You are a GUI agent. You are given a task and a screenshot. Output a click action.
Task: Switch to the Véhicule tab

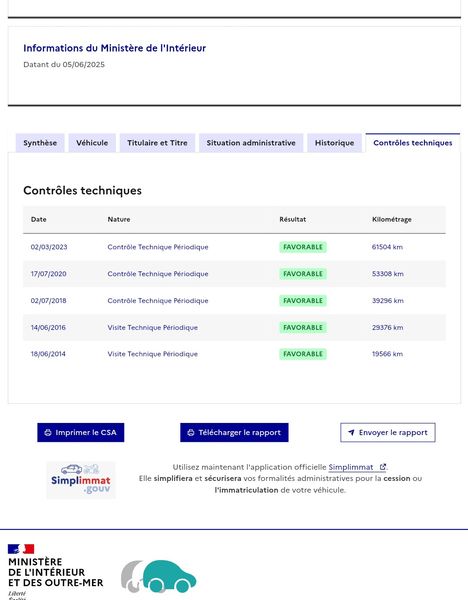click(x=92, y=143)
